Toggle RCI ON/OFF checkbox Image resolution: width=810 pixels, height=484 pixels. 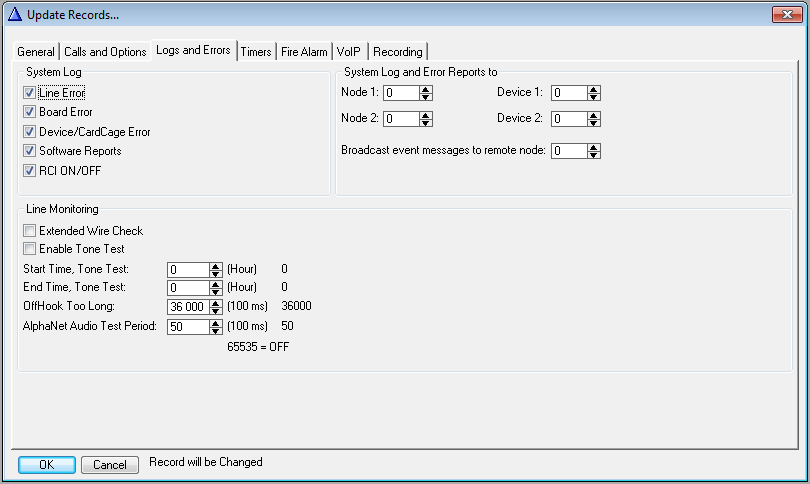click(30, 170)
